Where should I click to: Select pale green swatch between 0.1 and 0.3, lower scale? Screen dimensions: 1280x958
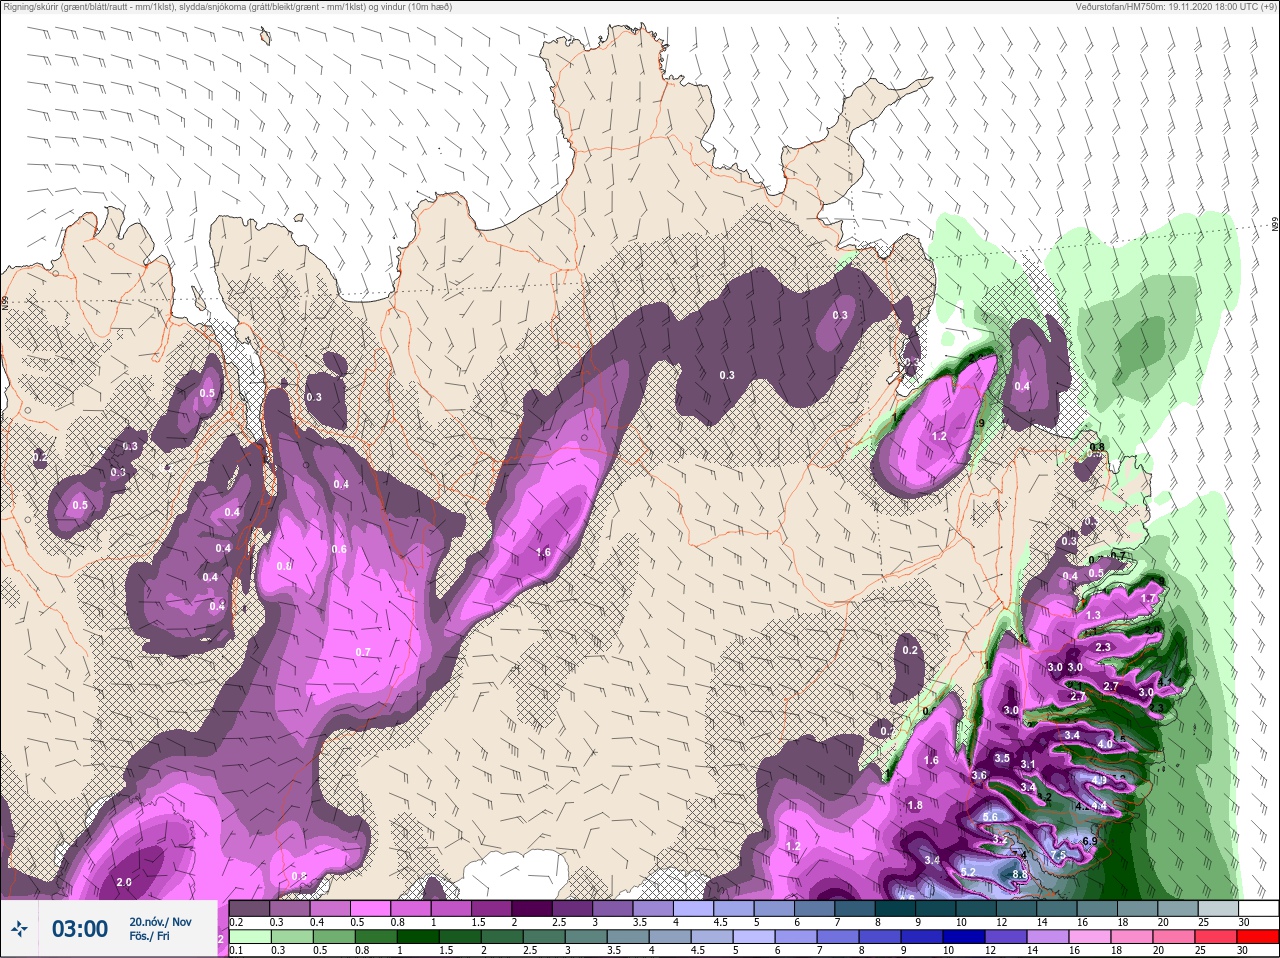coord(250,937)
